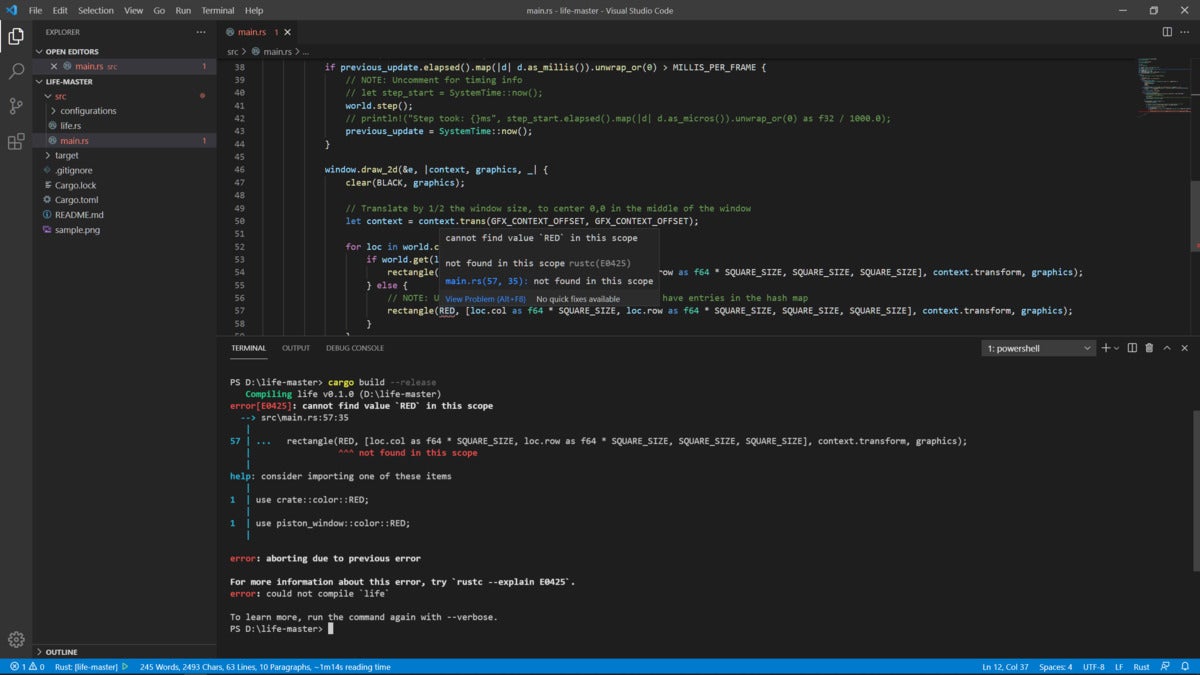Open the Manage gear menu
The width and height of the screenshot is (1200, 675).
point(16,639)
